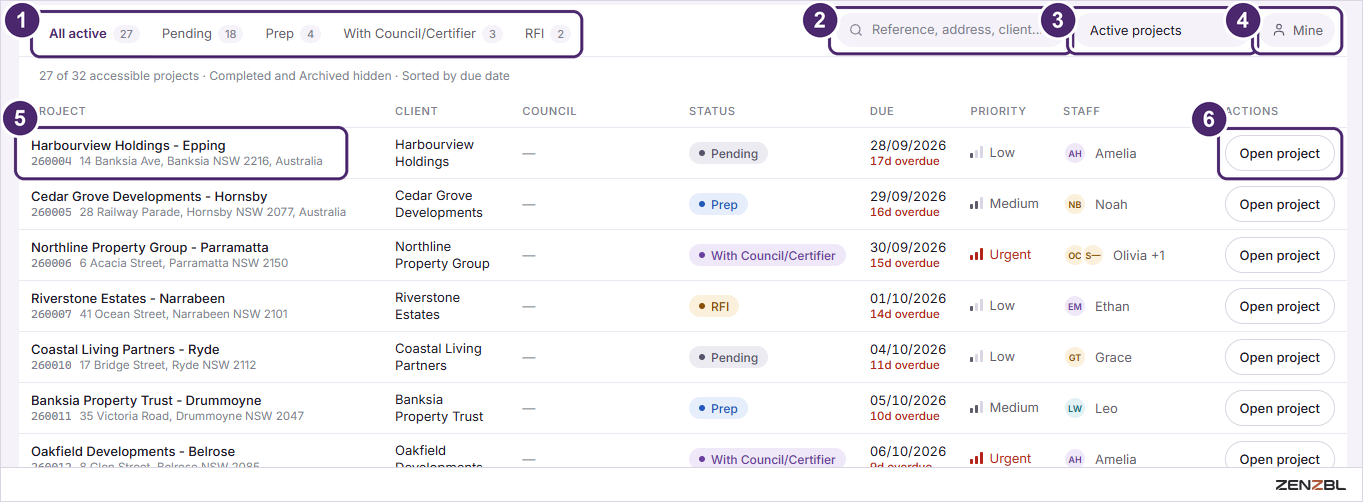Image resolution: width=1363 pixels, height=502 pixels.
Task: Click the Pending status badge in Harbourview row
Action: coord(728,154)
